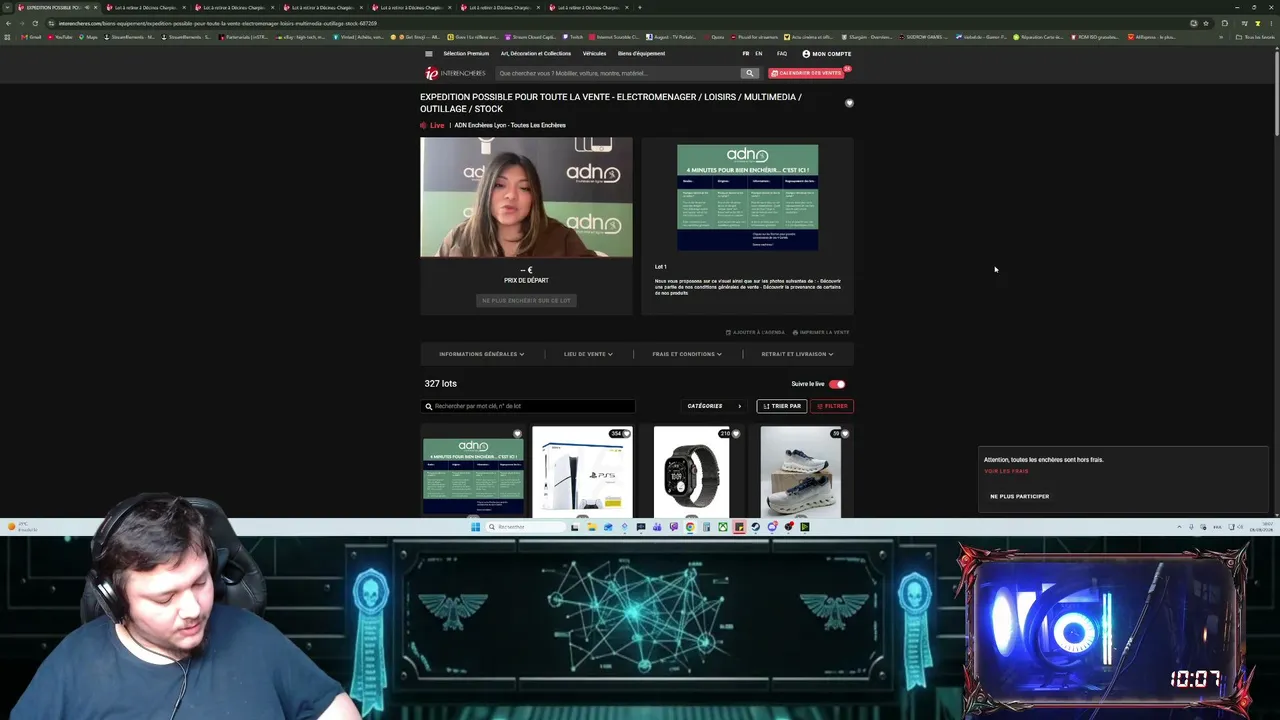
Task: Open the Chrome three-dot menu
Action: click(1271, 23)
